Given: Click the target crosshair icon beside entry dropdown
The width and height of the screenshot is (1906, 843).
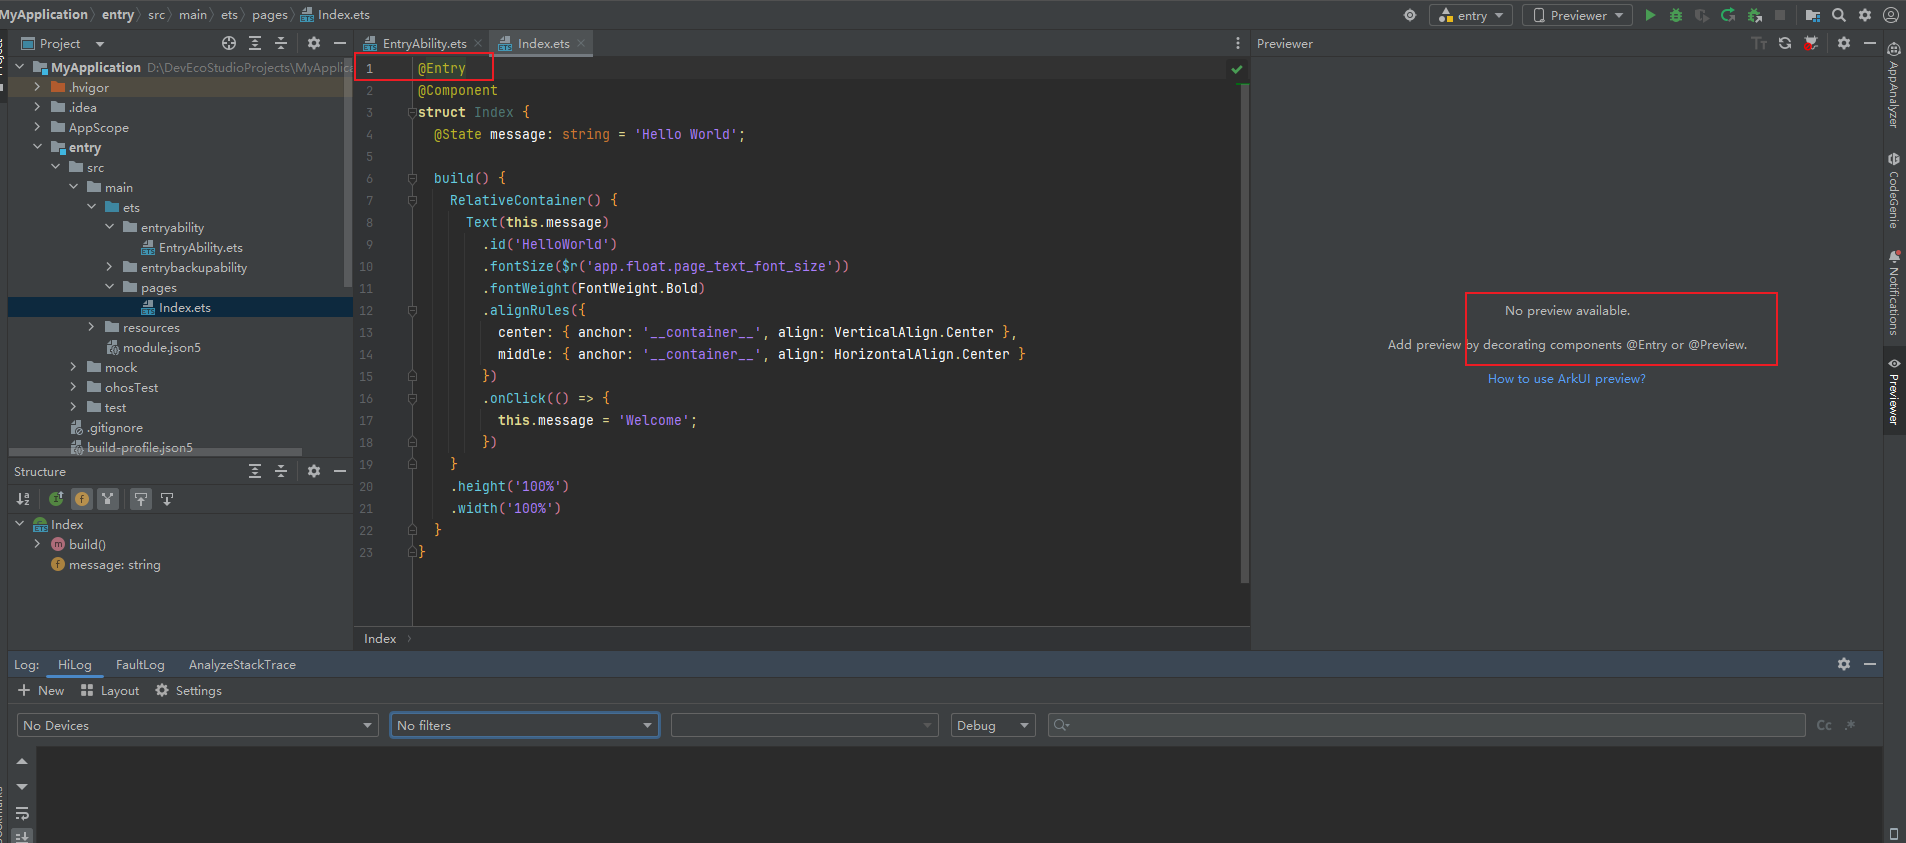Looking at the screenshot, I should tap(1410, 15).
